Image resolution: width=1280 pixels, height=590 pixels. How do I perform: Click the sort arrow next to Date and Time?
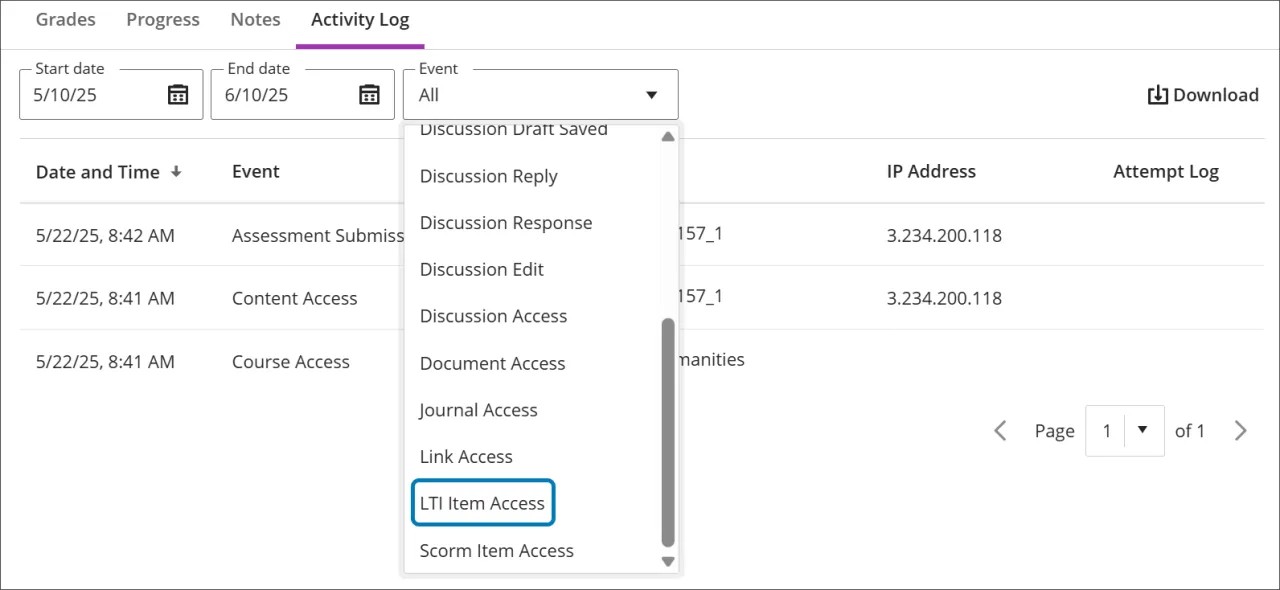click(x=177, y=172)
